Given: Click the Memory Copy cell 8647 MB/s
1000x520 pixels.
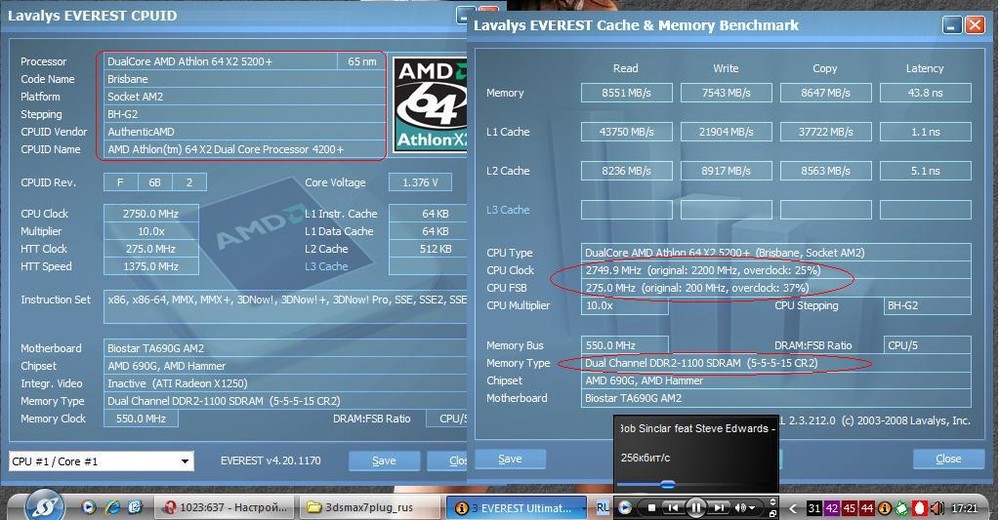Looking at the screenshot, I should 825,93.
